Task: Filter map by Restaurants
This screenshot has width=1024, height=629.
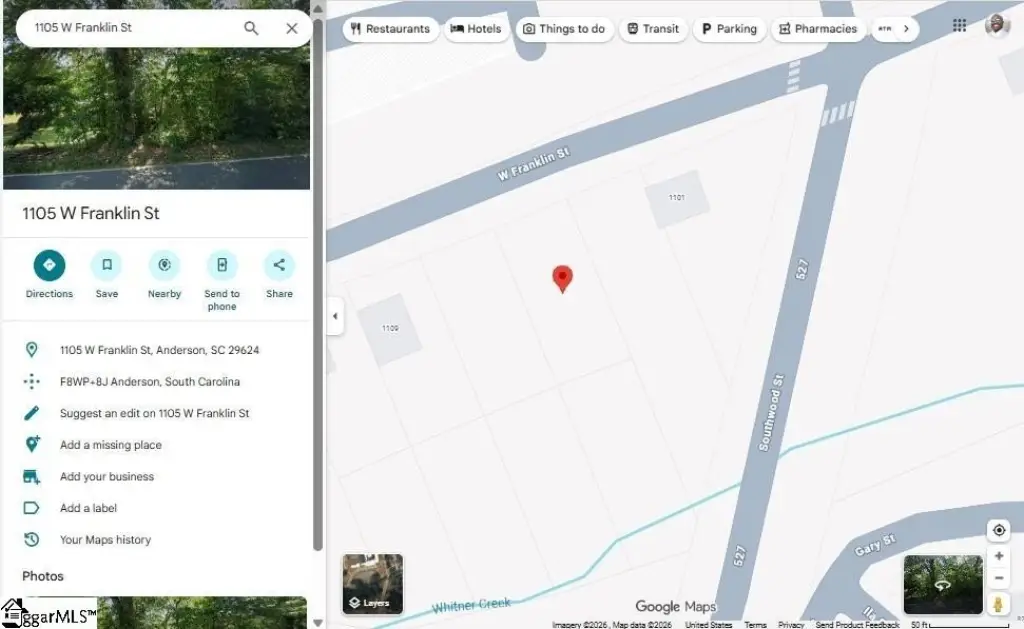Action: tap(389, 29)
